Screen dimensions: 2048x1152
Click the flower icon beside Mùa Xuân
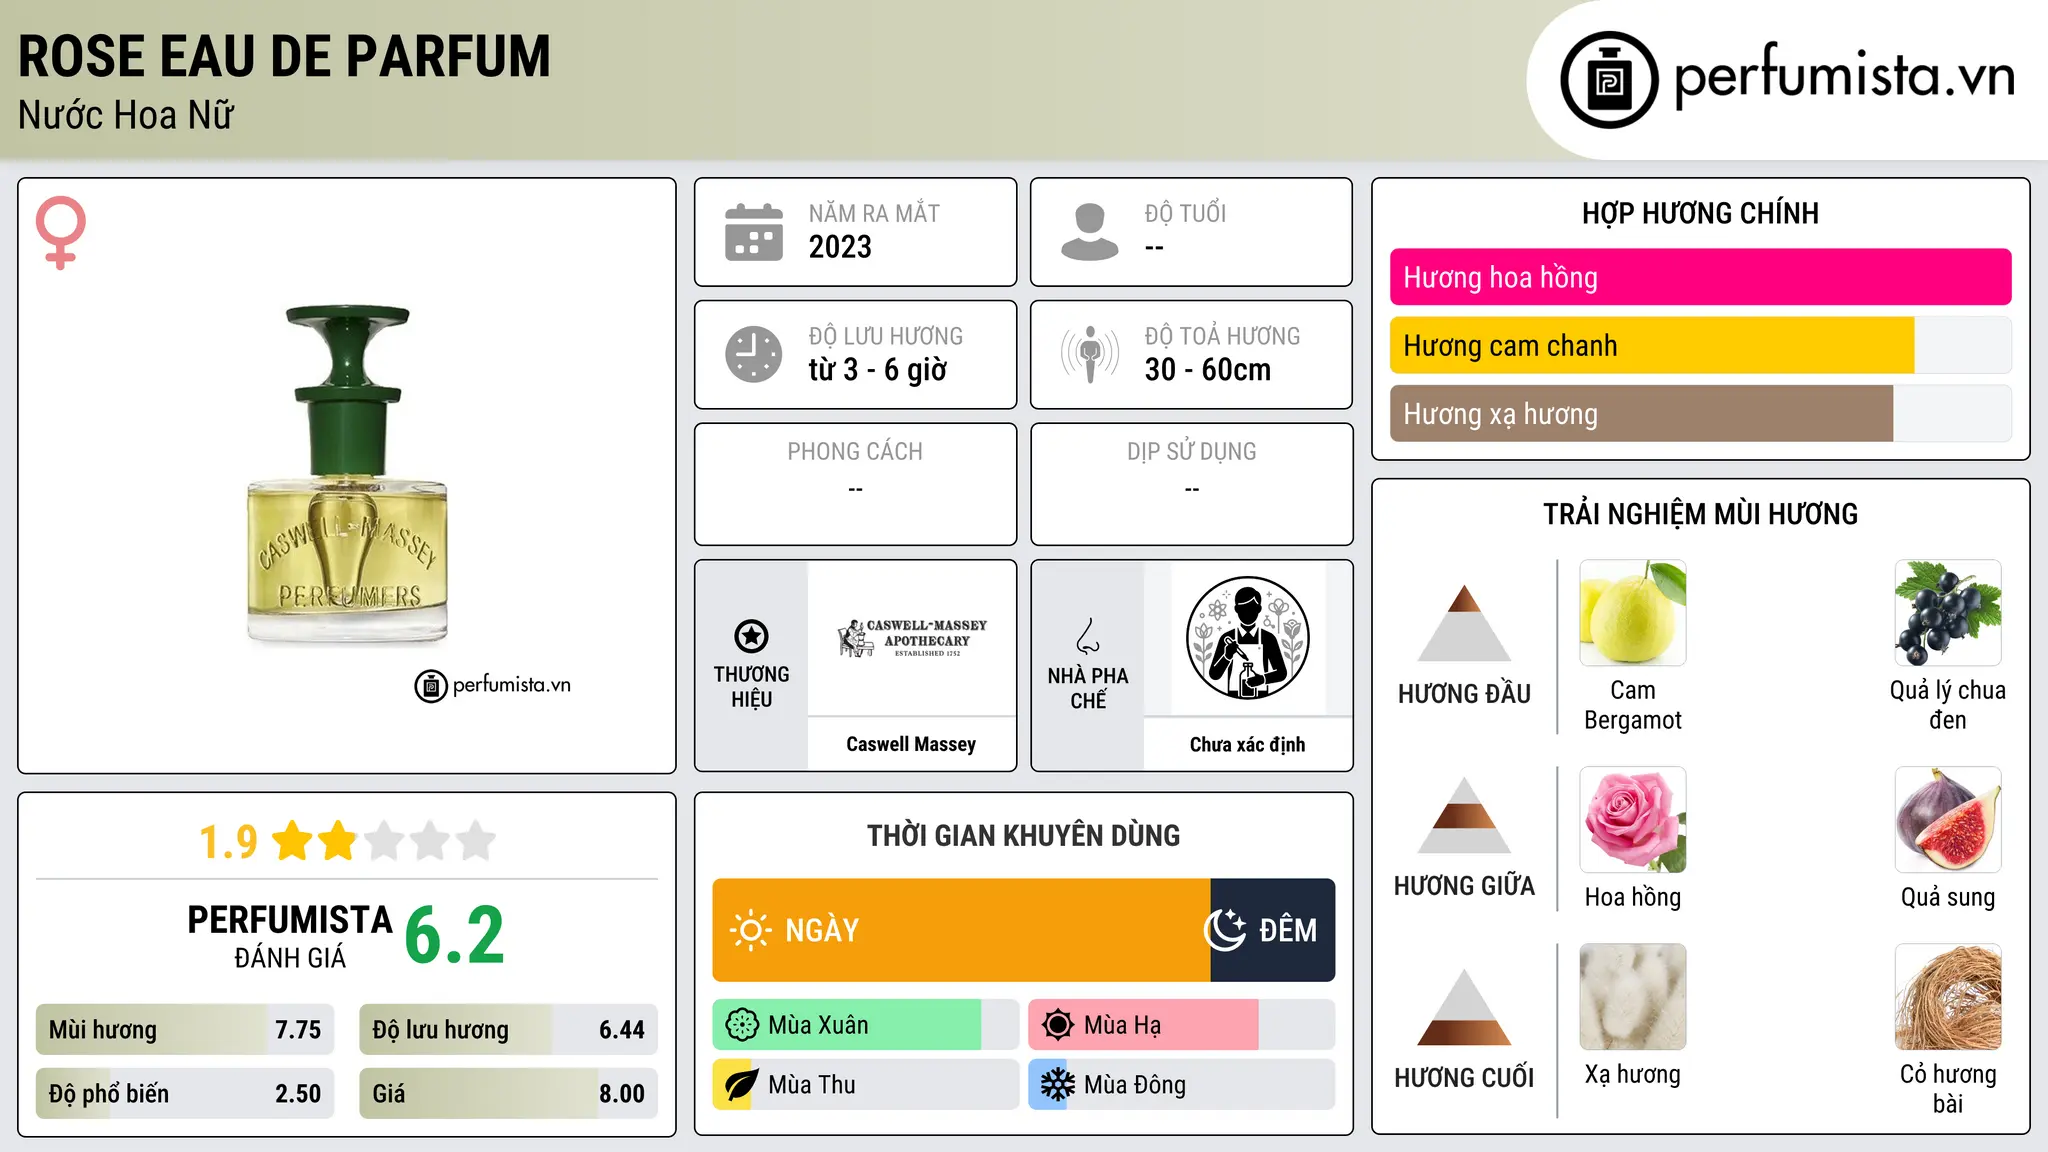[x=742, y=1025]
